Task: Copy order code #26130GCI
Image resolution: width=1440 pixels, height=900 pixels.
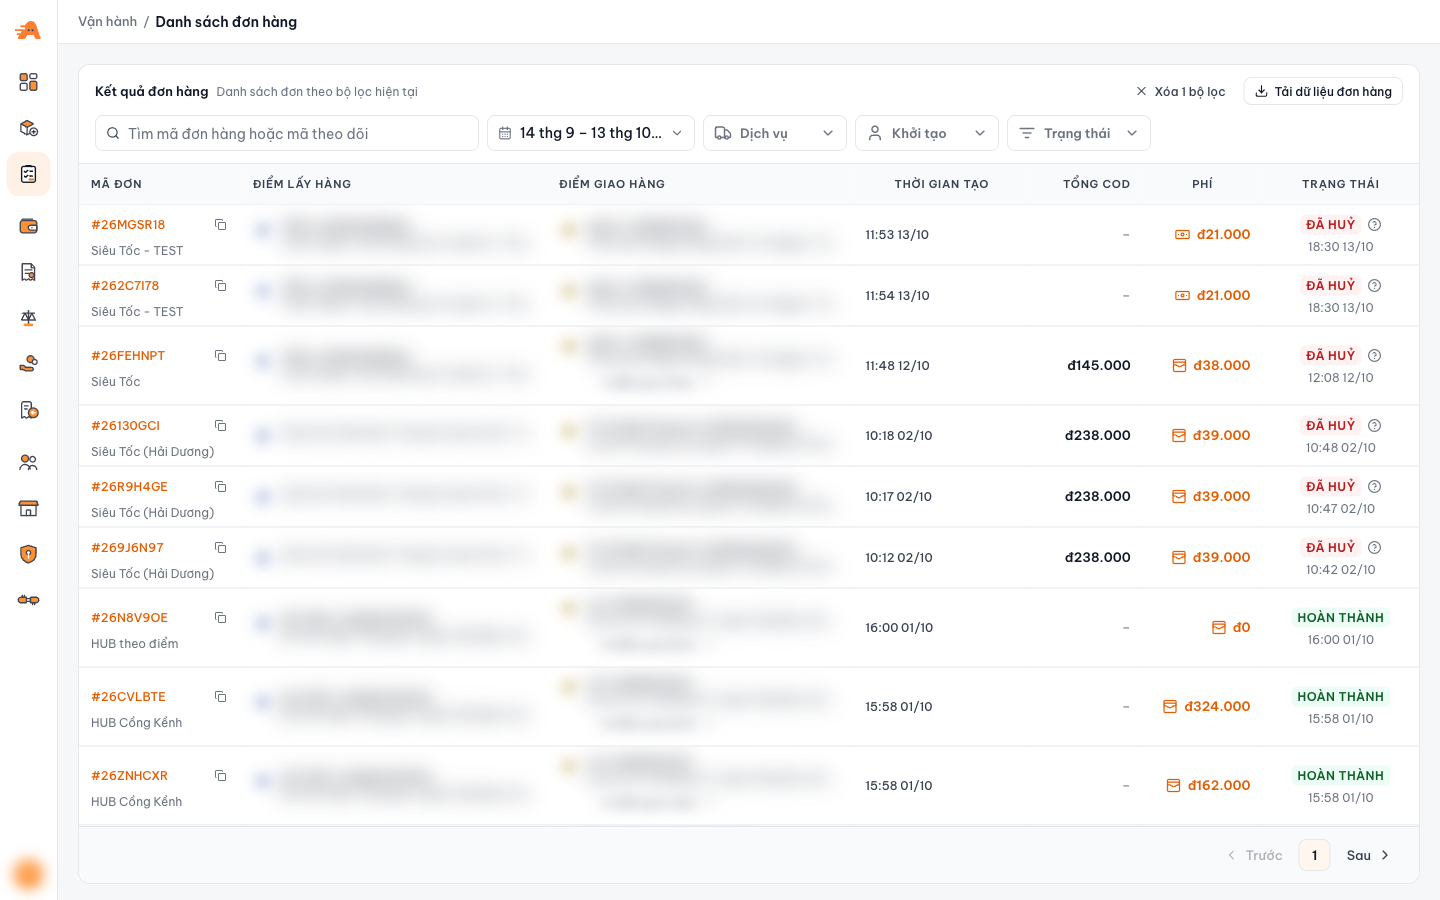Action: tap(220, 426)
